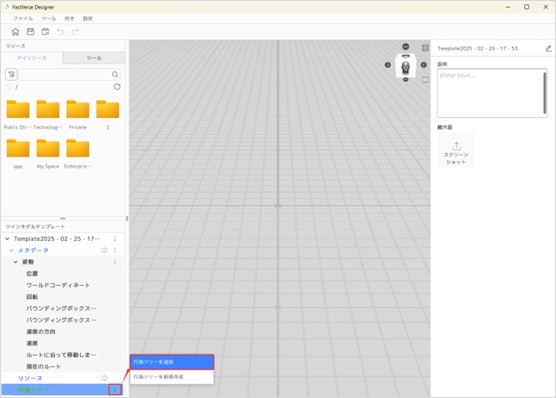Open the three-dot menu for Template2025 row
556x398 pixels.
115,239
